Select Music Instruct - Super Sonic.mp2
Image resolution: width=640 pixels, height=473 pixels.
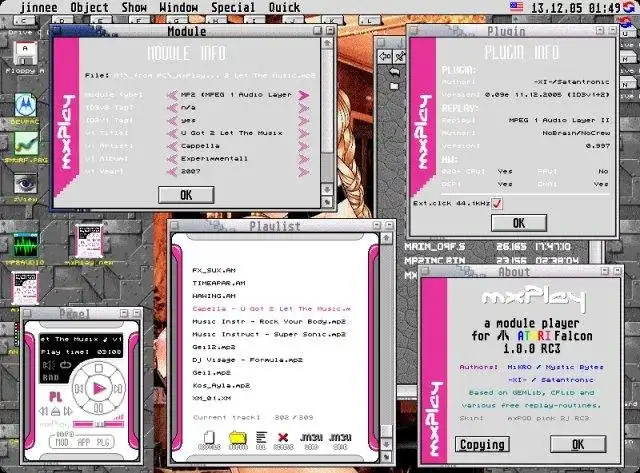pos(269,334)
